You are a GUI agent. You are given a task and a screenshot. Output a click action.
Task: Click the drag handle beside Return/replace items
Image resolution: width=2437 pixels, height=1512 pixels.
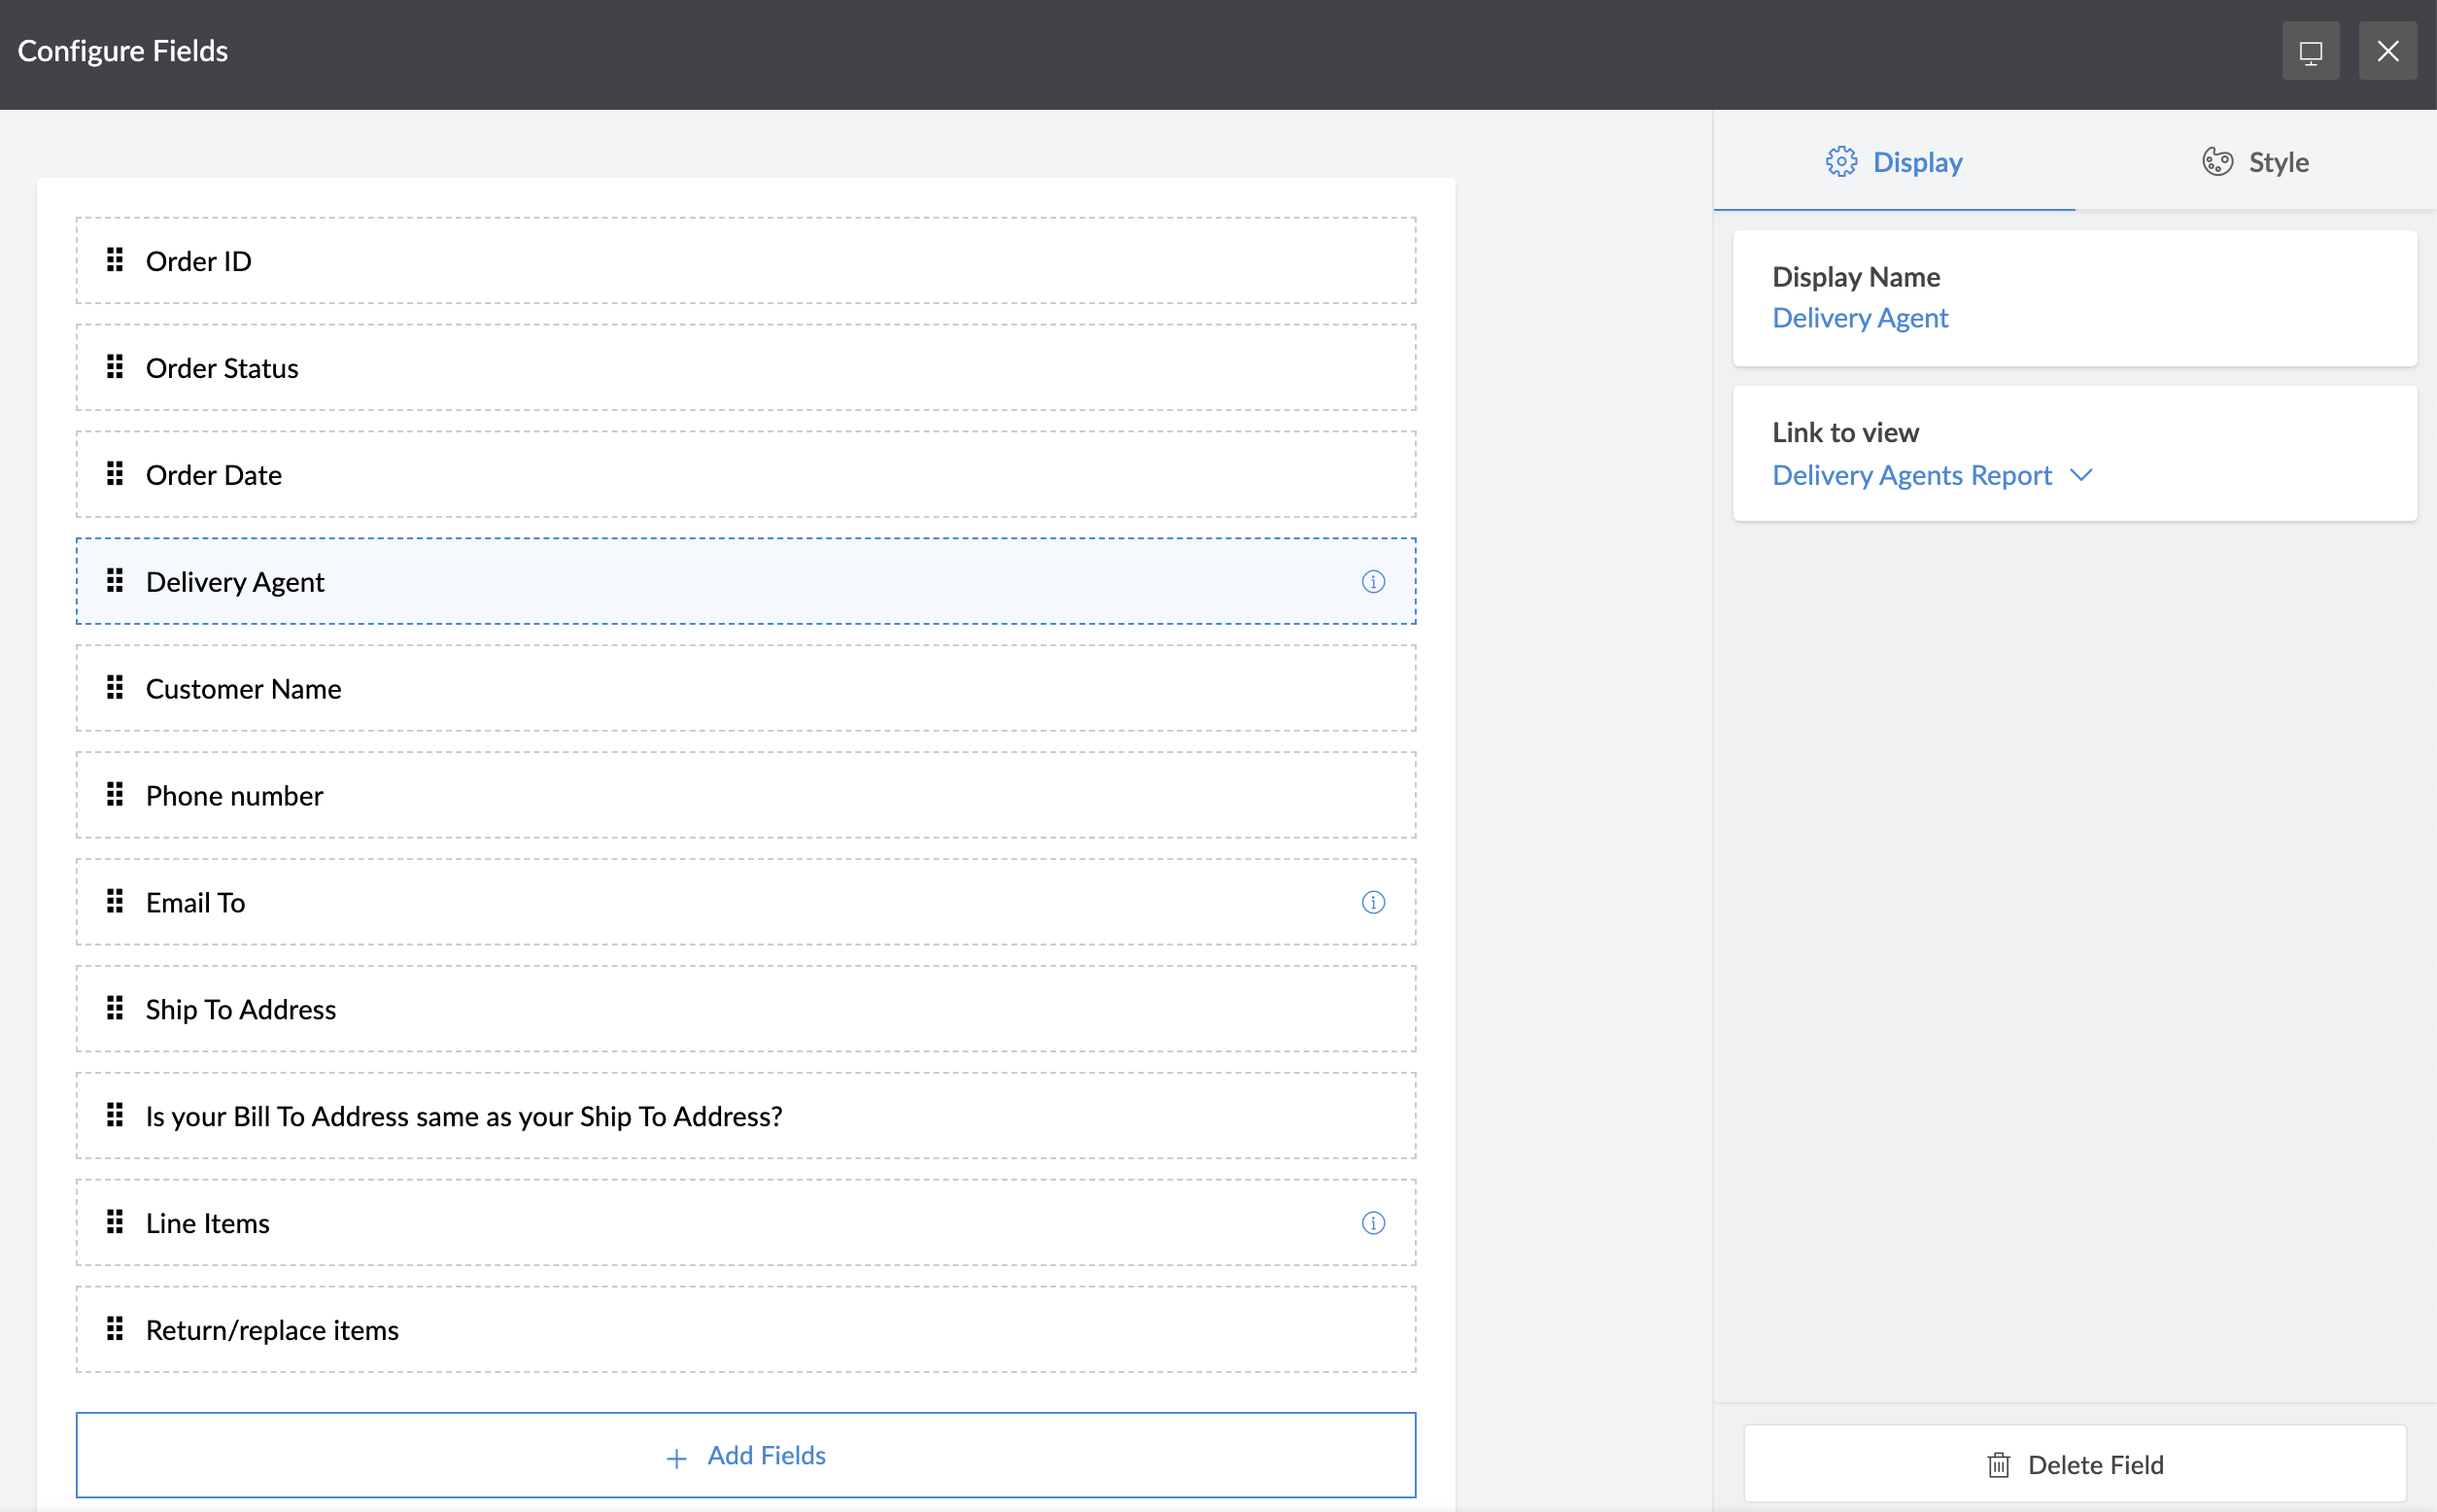point(115,1329)
